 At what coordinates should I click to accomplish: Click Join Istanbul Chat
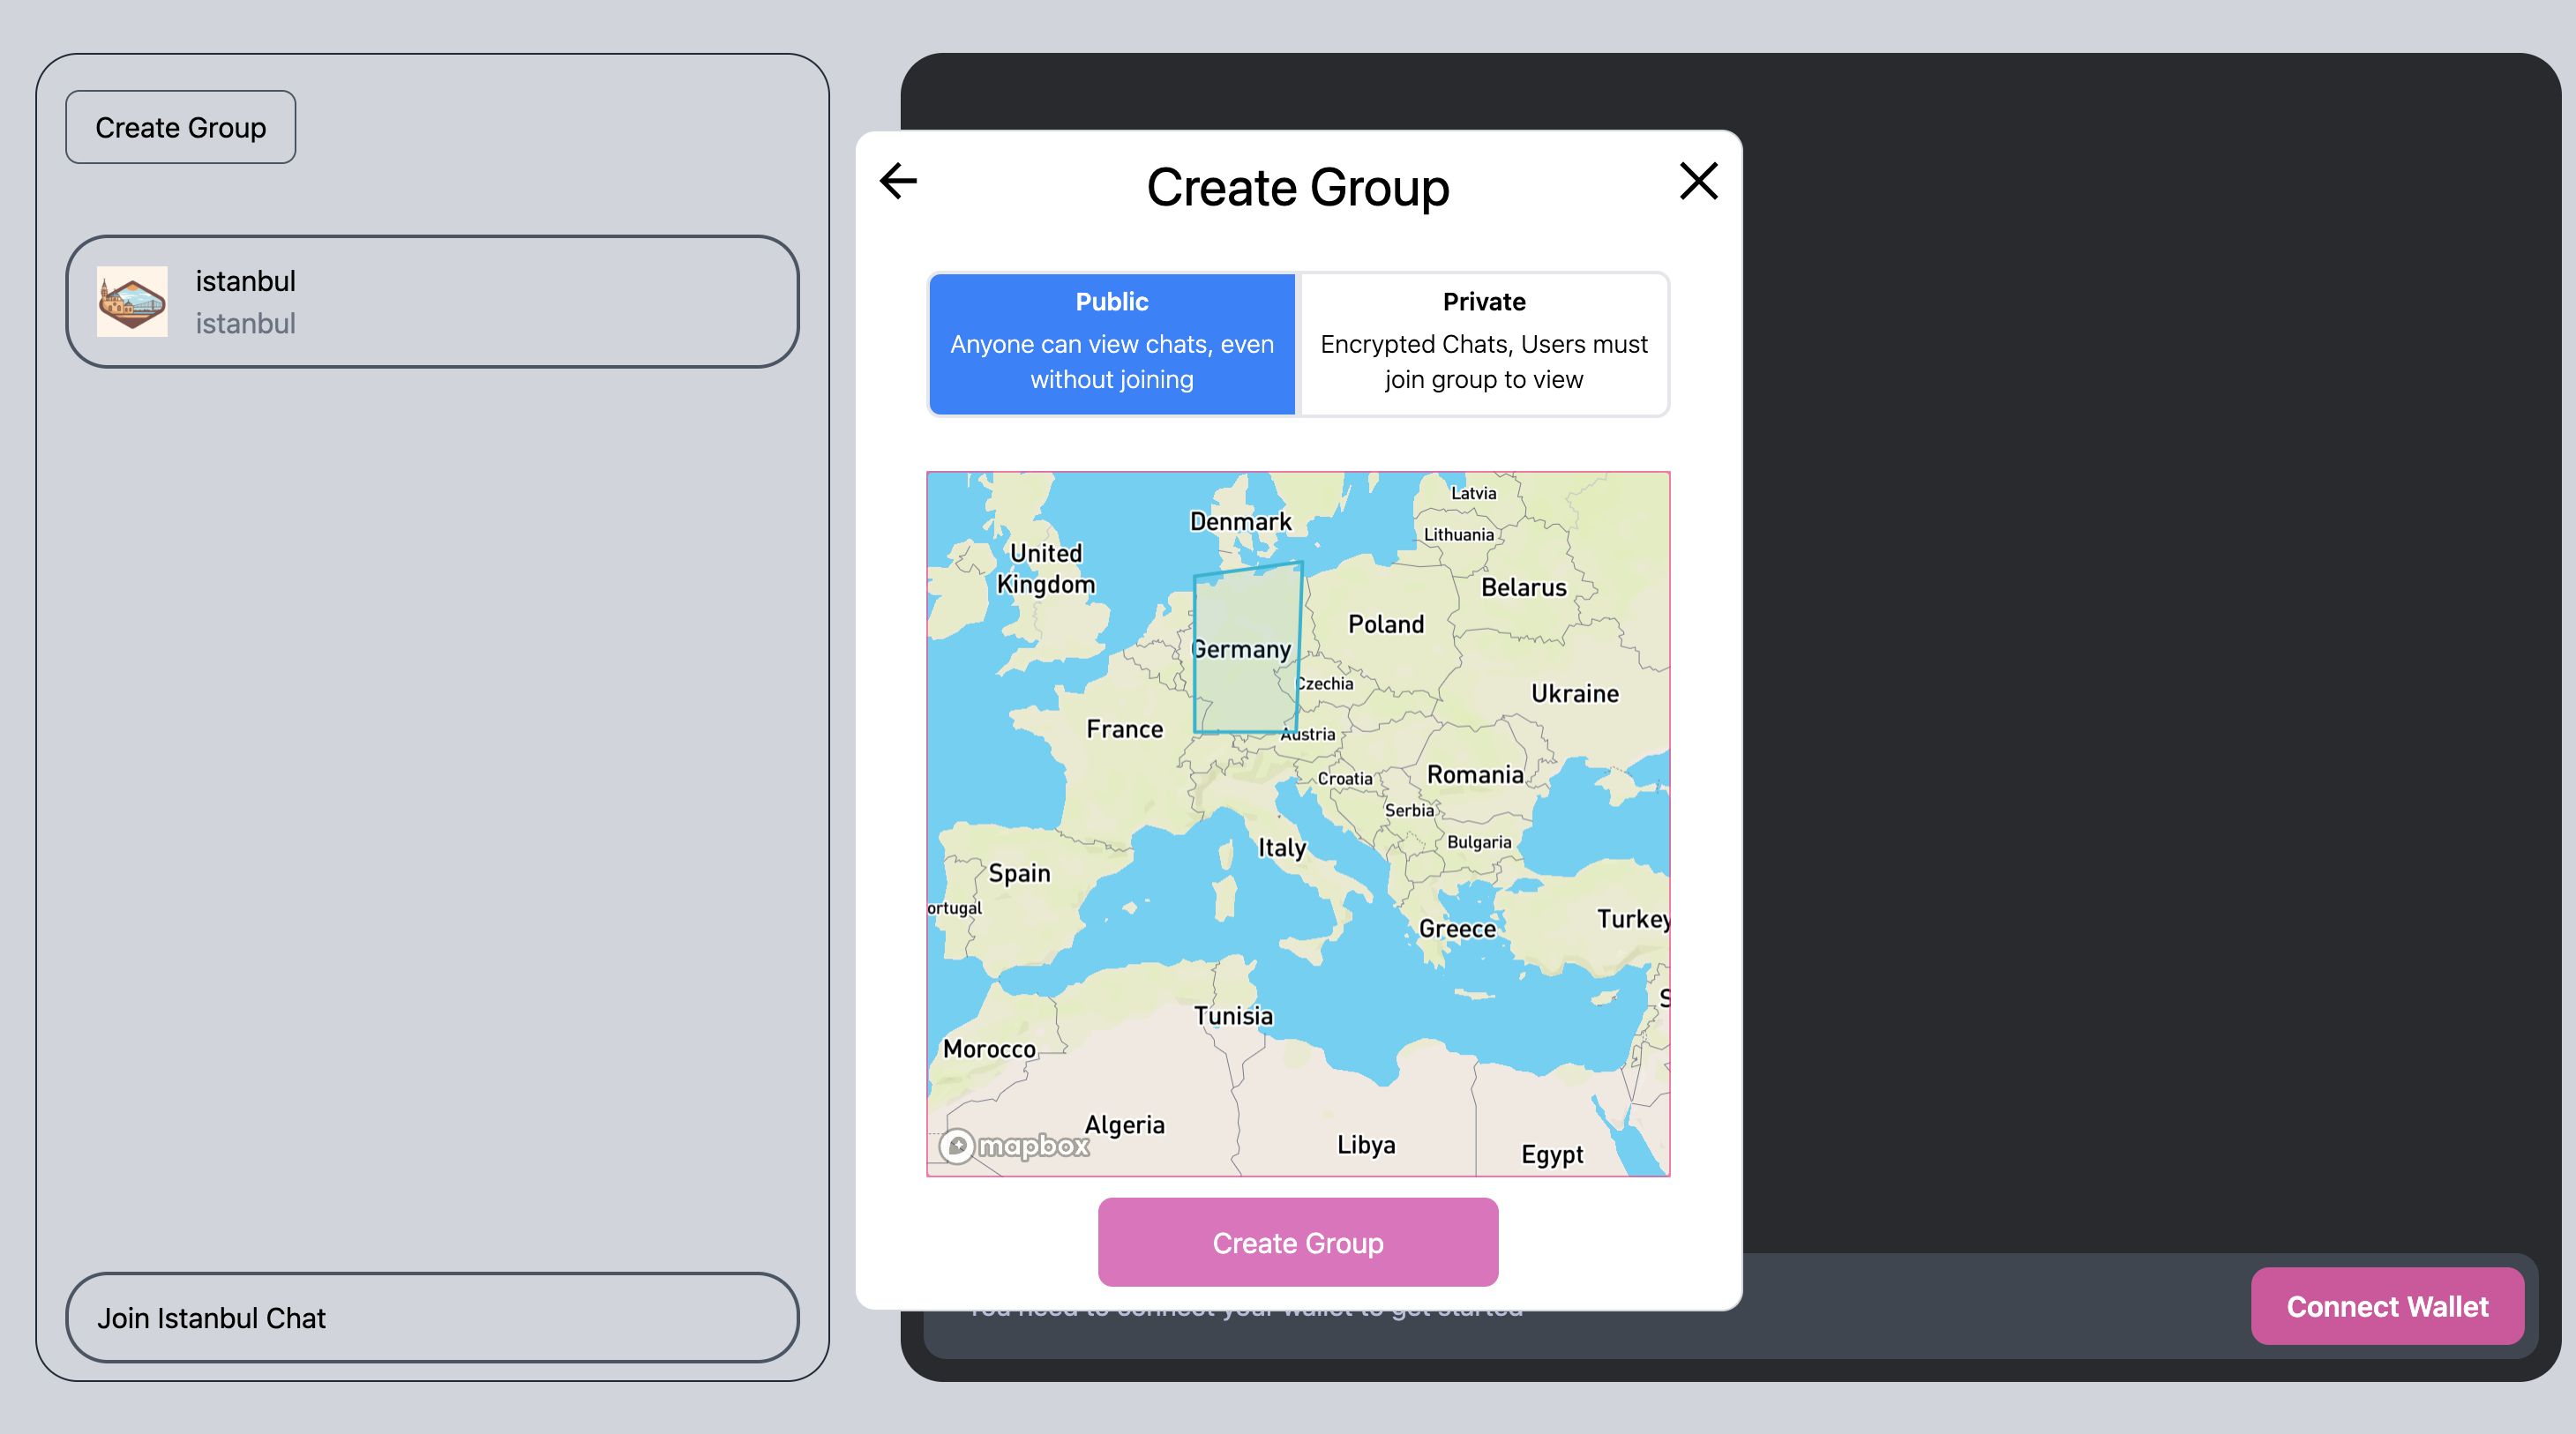[x=432, y=1317]
